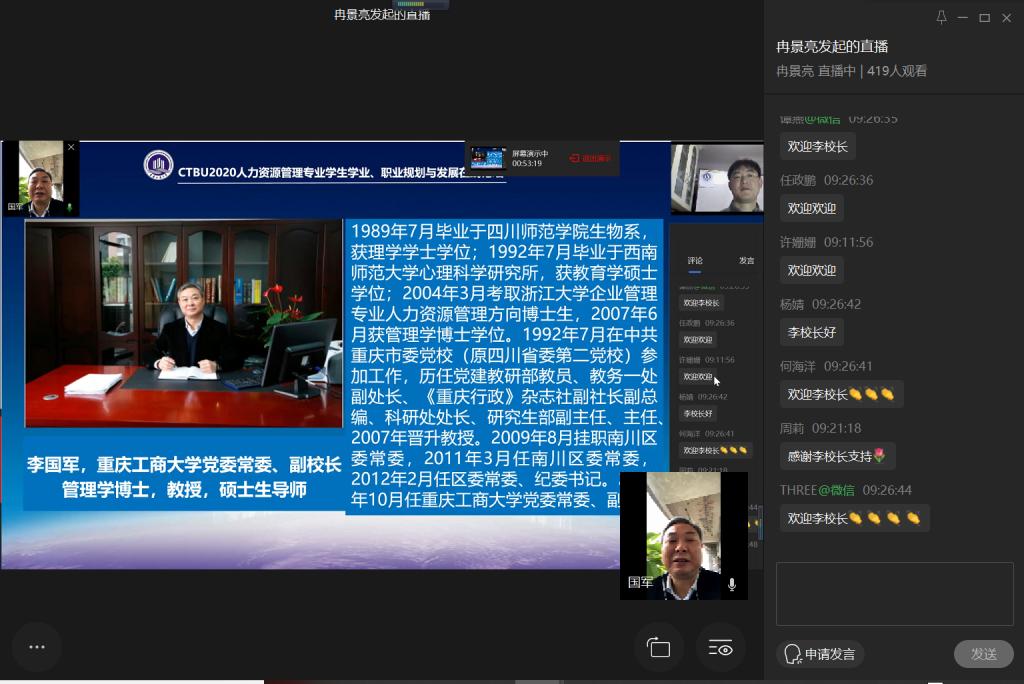
Task: Click 申请发言 request to speak button
Action: pyautogui.click(x=820, y=654)
